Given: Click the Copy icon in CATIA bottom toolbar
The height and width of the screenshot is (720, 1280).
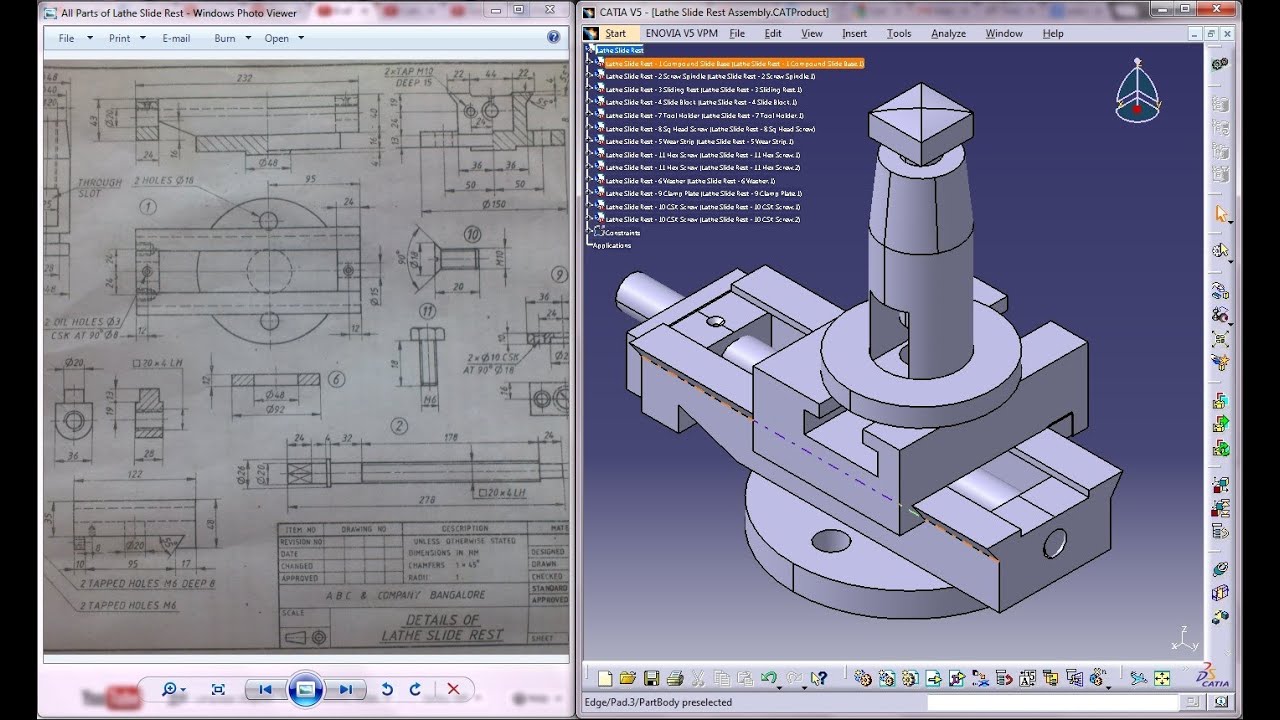Looking at the screenshot, I should point(721,678).
